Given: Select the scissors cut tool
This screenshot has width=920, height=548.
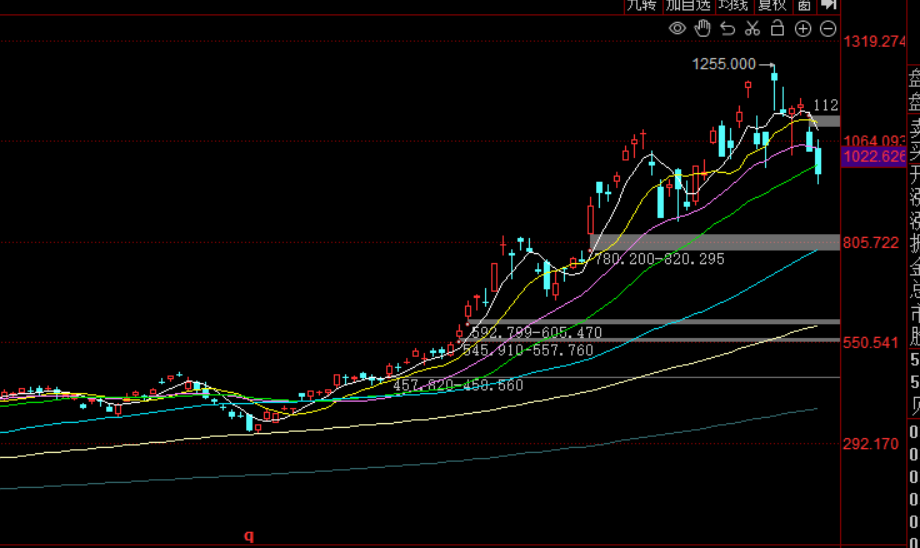Looking at the screenshot, I should [x=752, y=28].
